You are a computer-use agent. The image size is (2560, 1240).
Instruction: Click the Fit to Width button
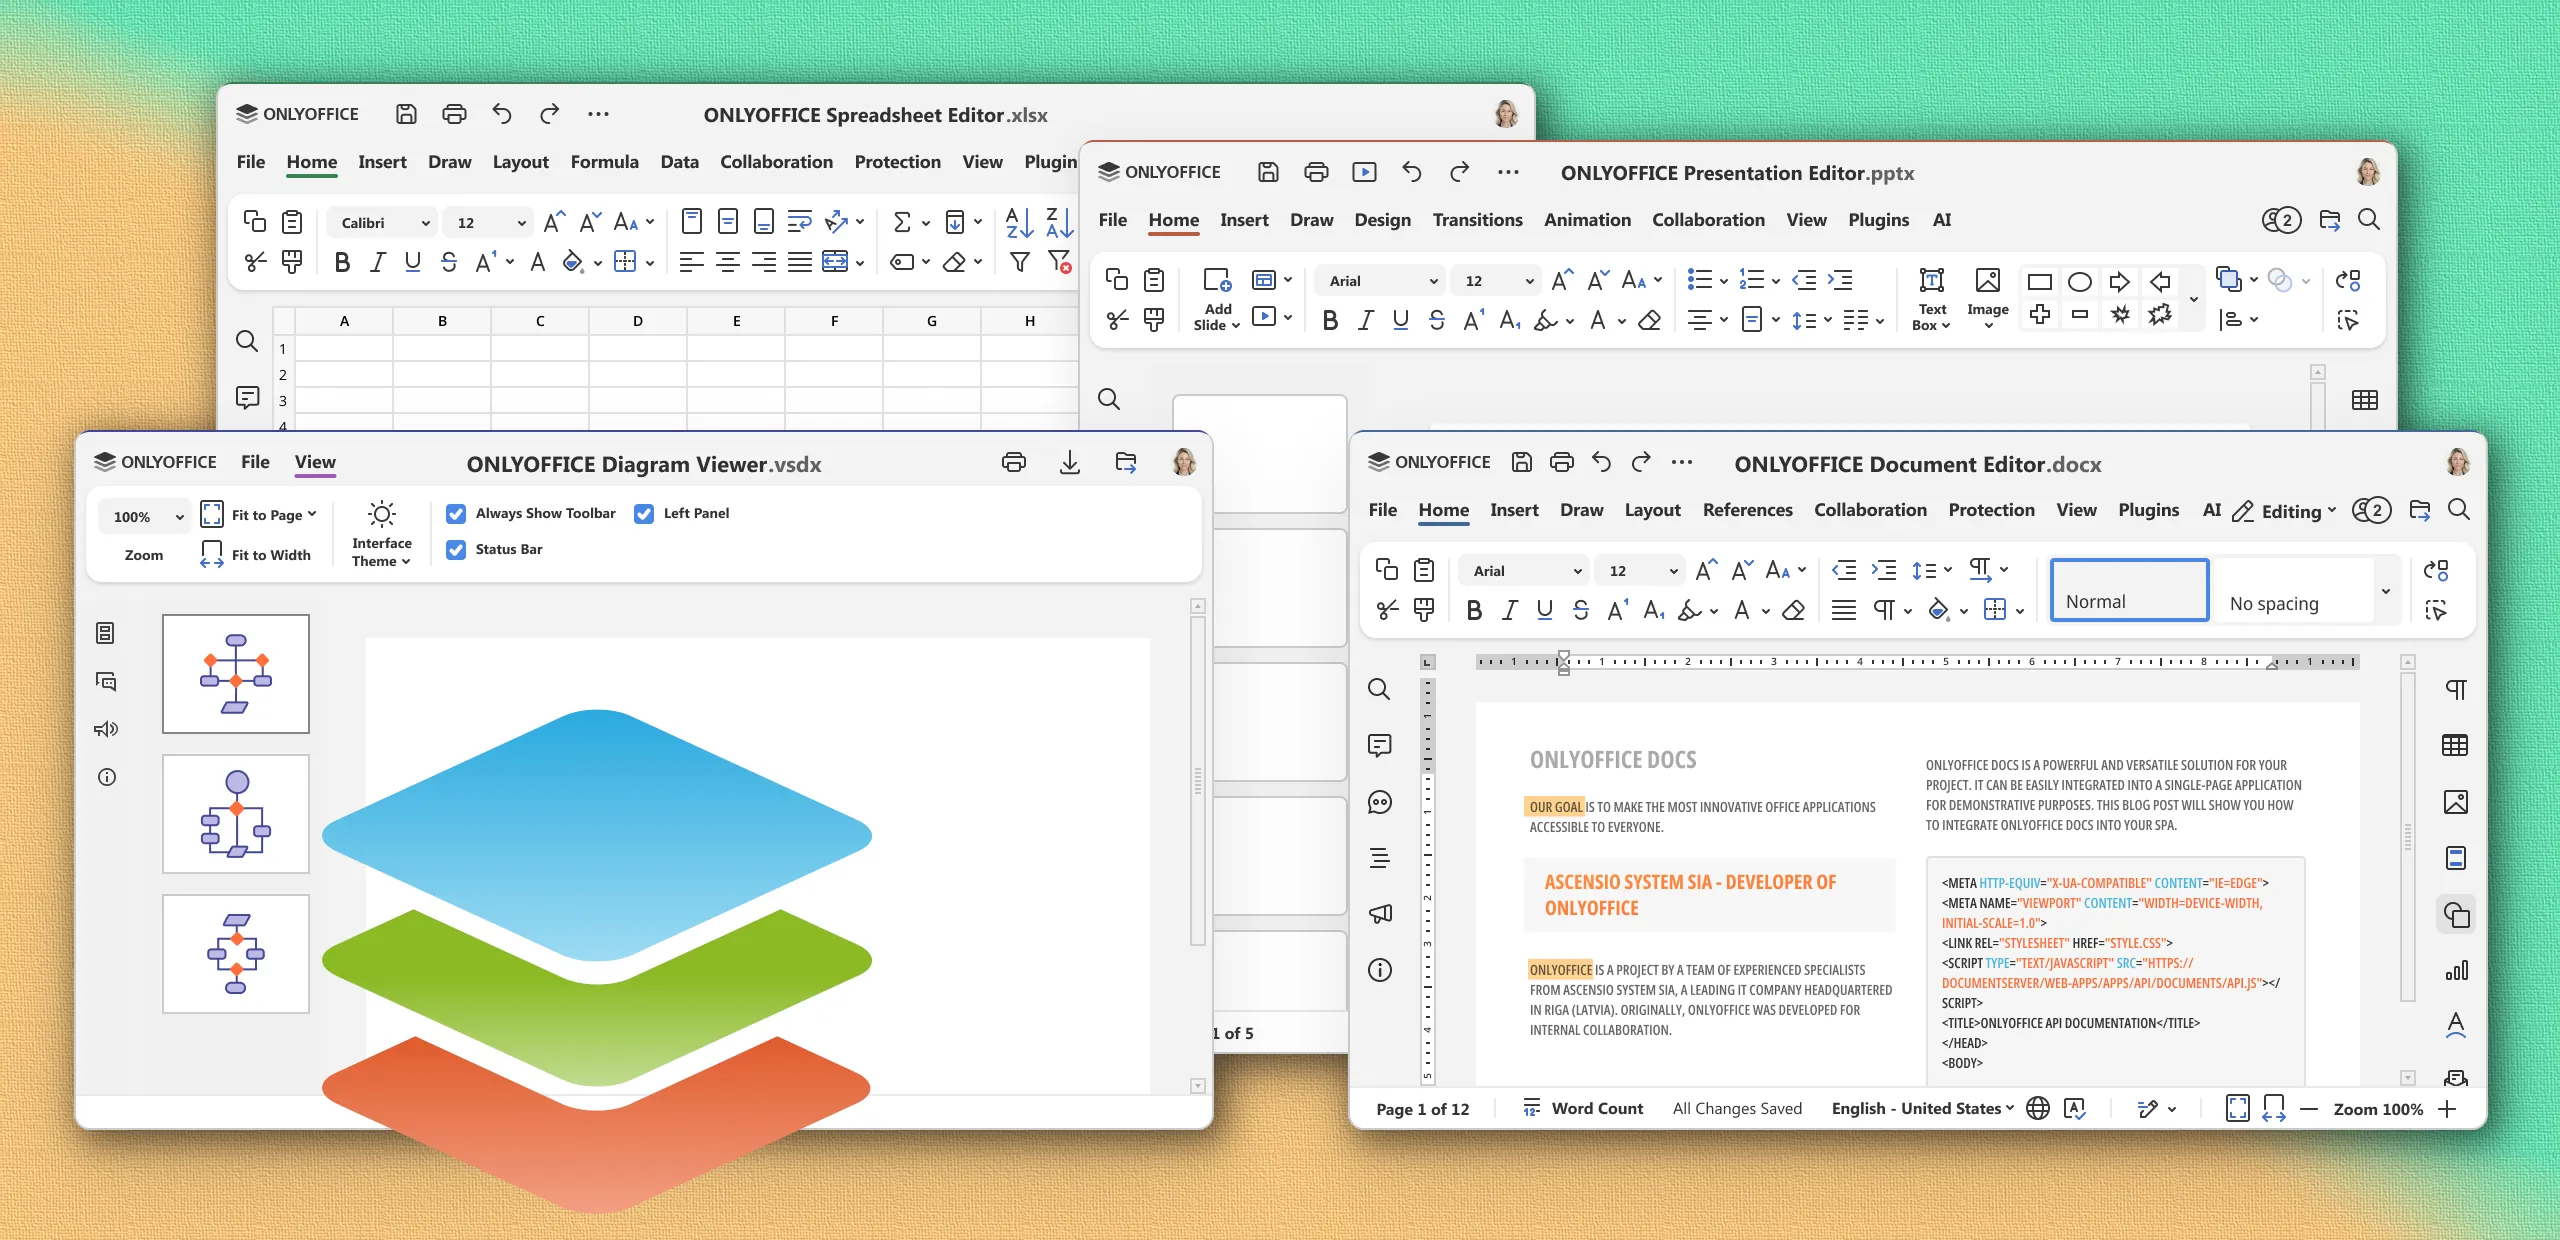pyautogui.click(x=256, y=554)
